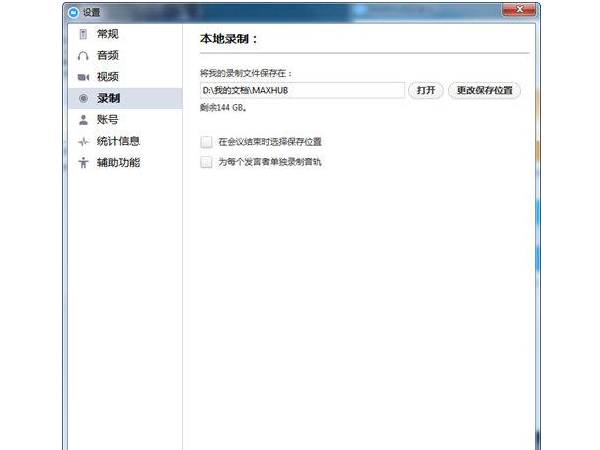Show the 统计信息 tab label
Screen dimensions: 600x450
pyautogui.click(x=118, y=141)
